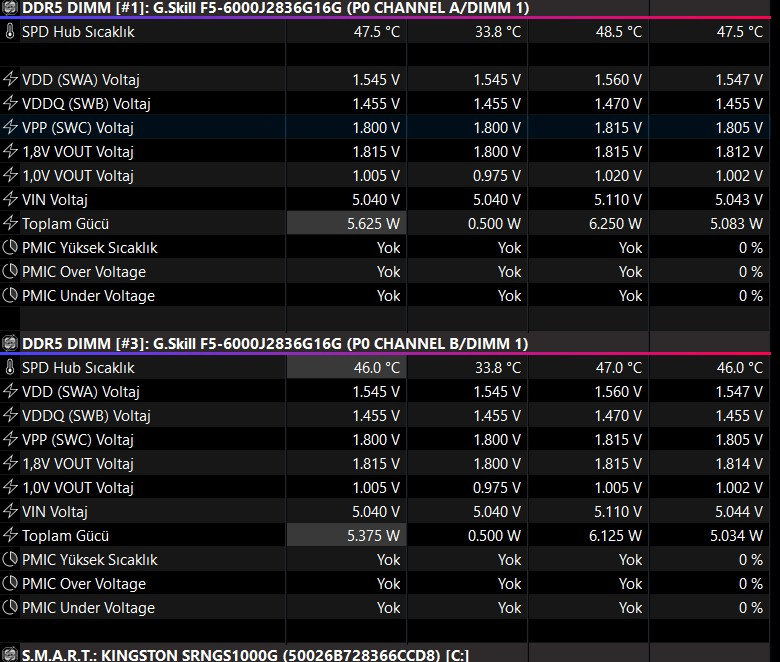Select DIMM #3 PMIC Yüksek Sıcaklık label
This screenshot has width=780, height=662.
(90, 560)
